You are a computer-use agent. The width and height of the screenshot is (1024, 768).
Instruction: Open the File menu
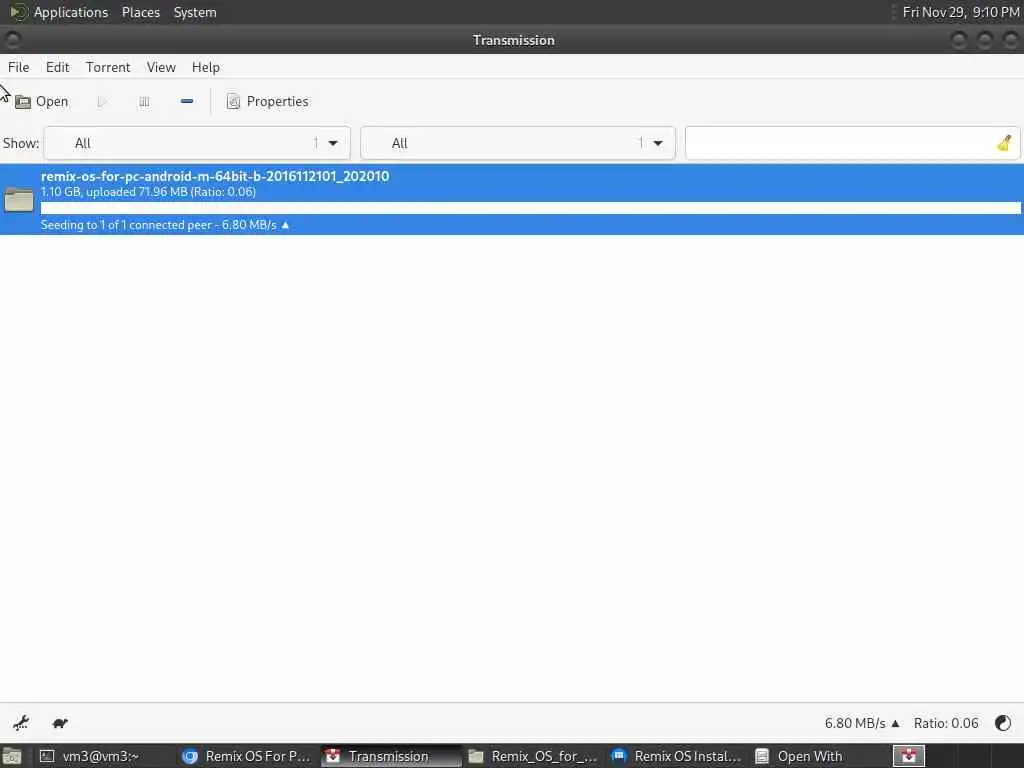point(18,67)
